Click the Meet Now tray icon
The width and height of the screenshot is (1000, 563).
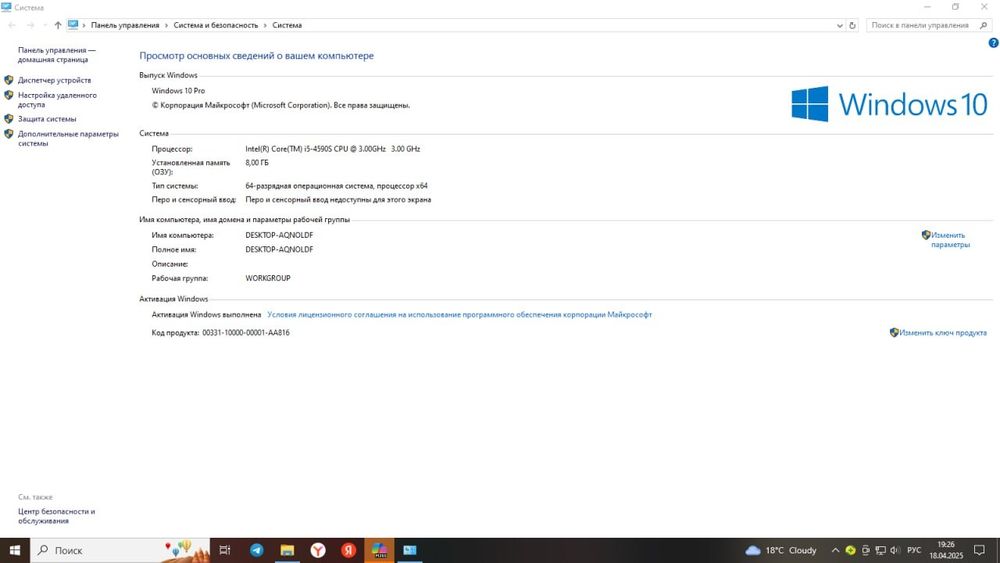pyautogui.click(x=865, y=550)
